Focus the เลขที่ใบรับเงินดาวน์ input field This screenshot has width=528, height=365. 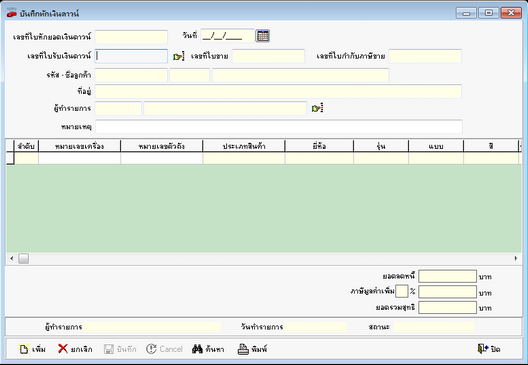coord(131,56)
